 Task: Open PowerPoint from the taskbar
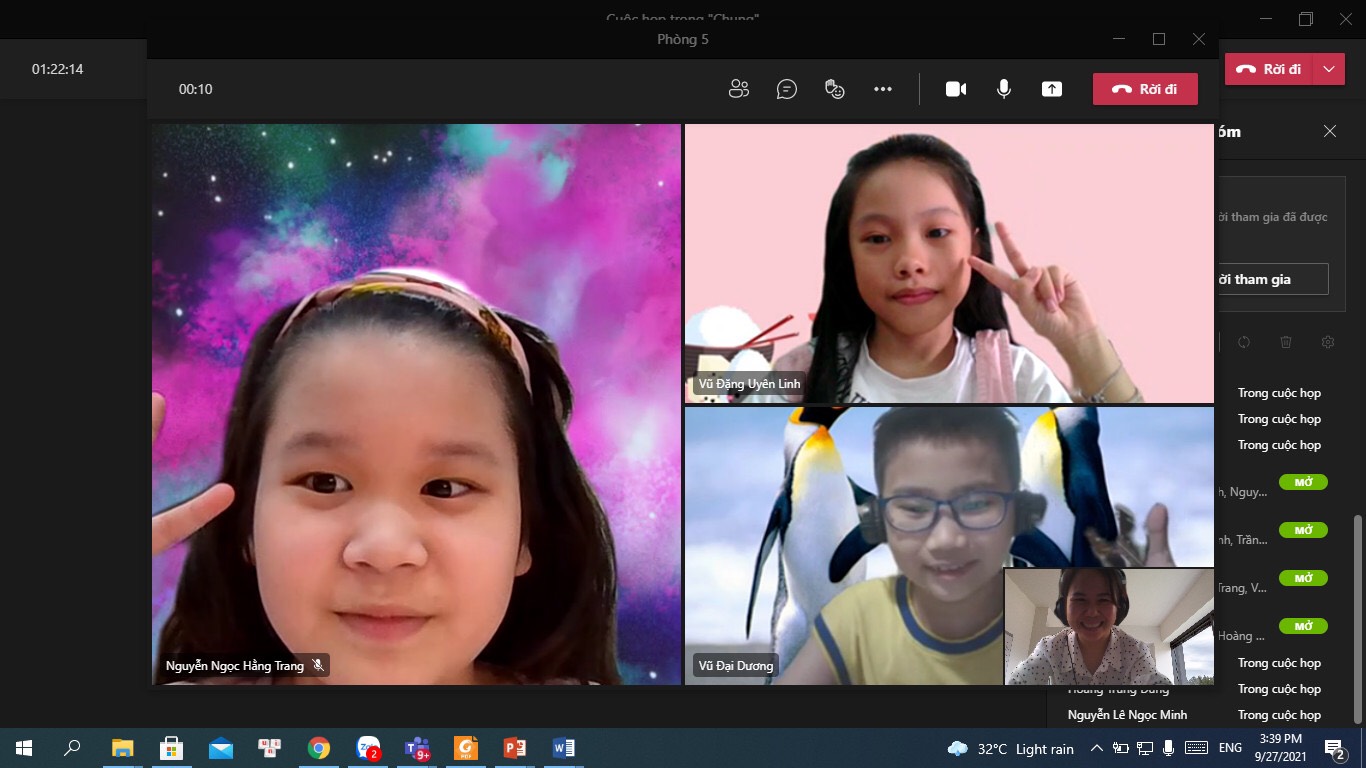[x=514, y=748]
